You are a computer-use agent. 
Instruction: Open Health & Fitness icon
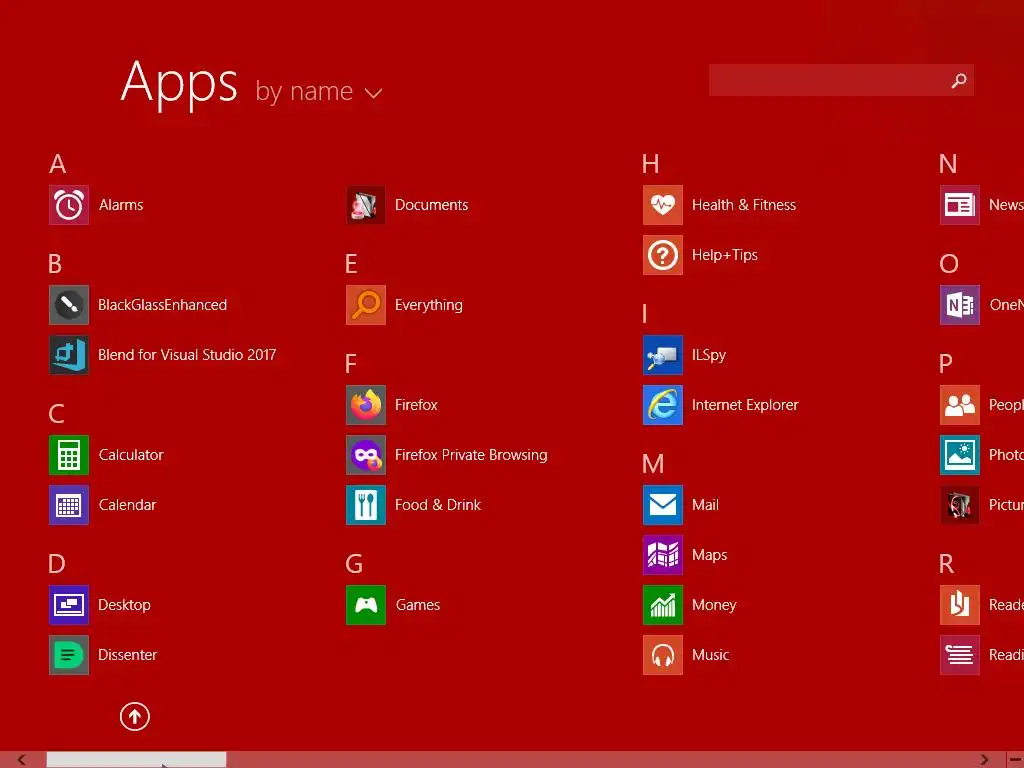pos(663,205)
